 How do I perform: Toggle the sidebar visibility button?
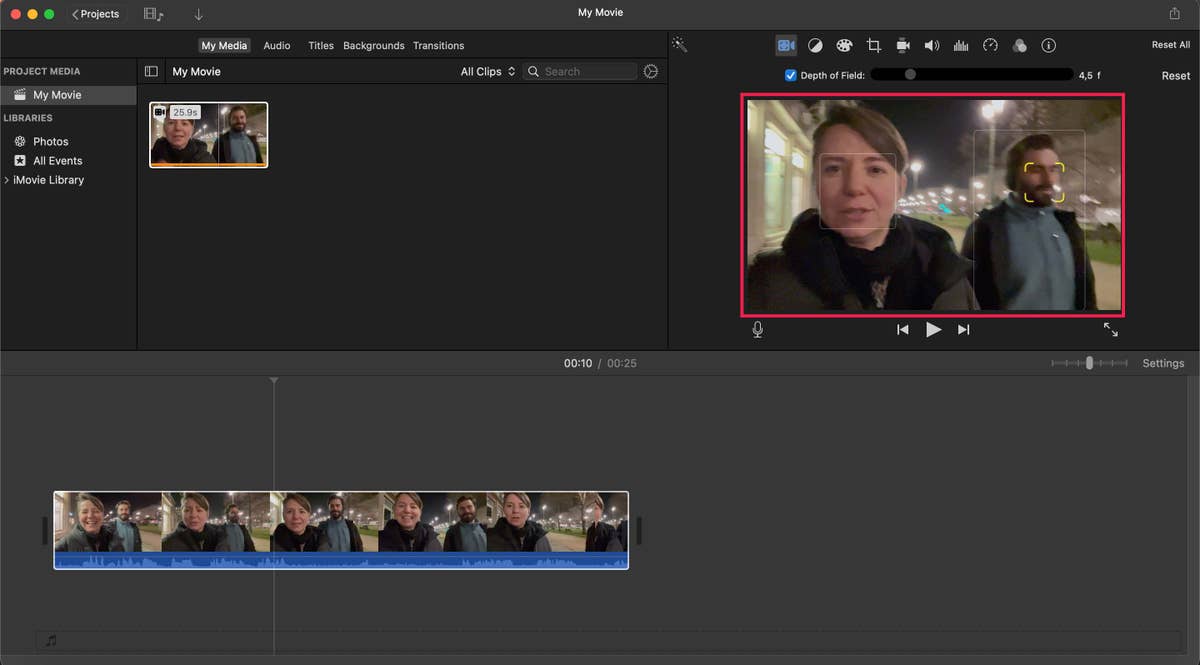(151, 72)
